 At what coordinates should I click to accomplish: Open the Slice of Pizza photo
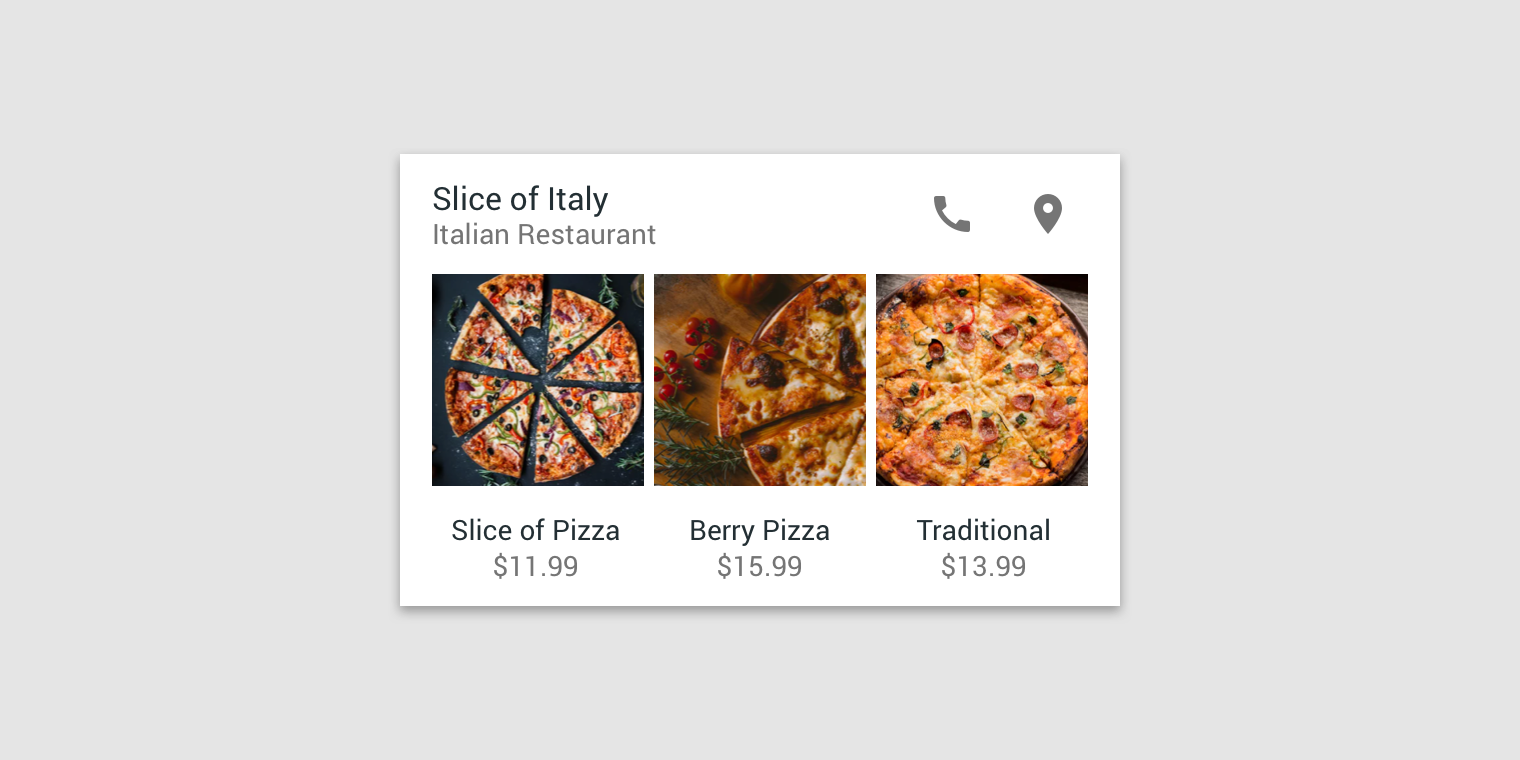pos(538,380)
